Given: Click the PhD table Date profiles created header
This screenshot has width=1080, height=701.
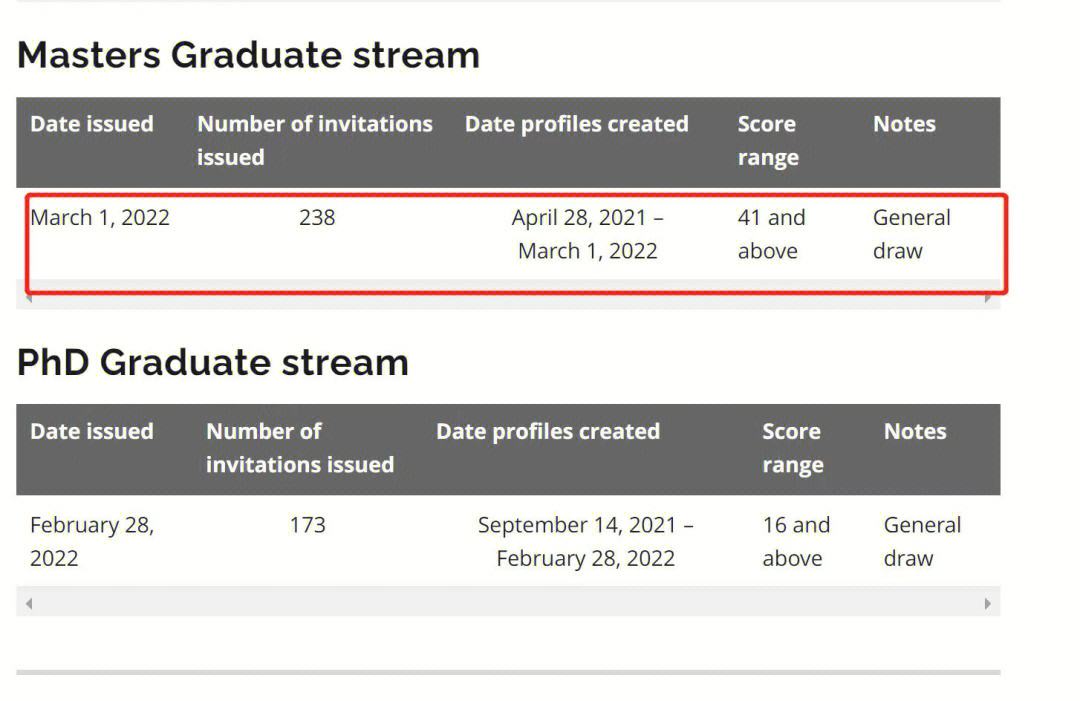Looking at the screenshot, I should [x=548, y=431].
